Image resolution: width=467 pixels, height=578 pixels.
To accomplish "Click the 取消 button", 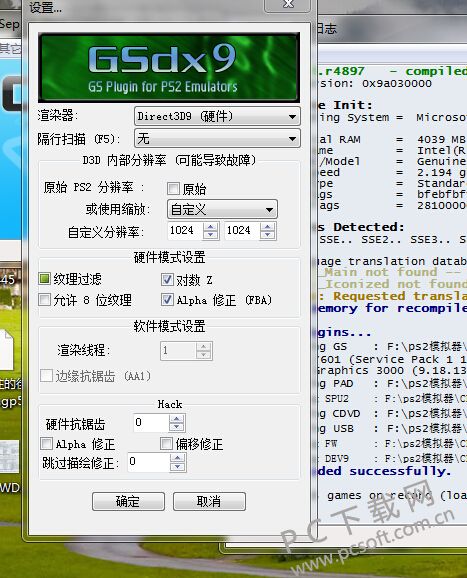I will click(209, 501).
